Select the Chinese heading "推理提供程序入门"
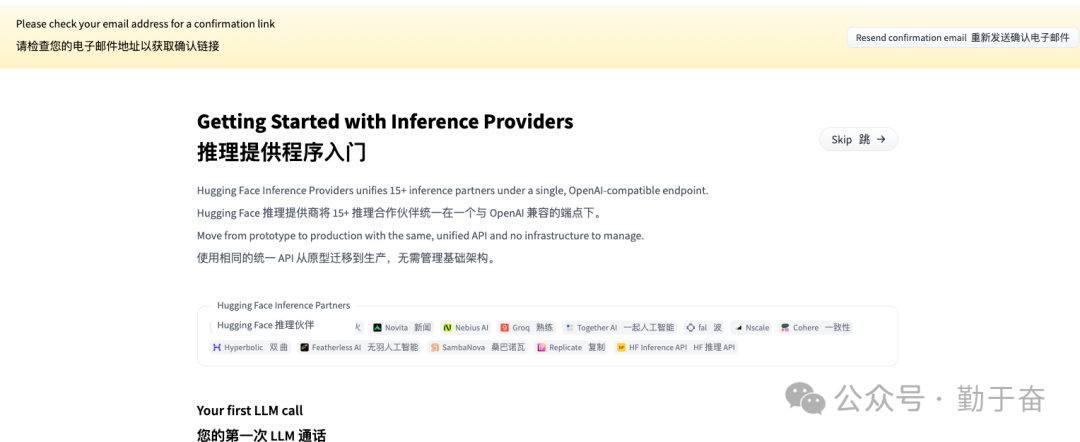1080x442 pixels. click(282, 152)
